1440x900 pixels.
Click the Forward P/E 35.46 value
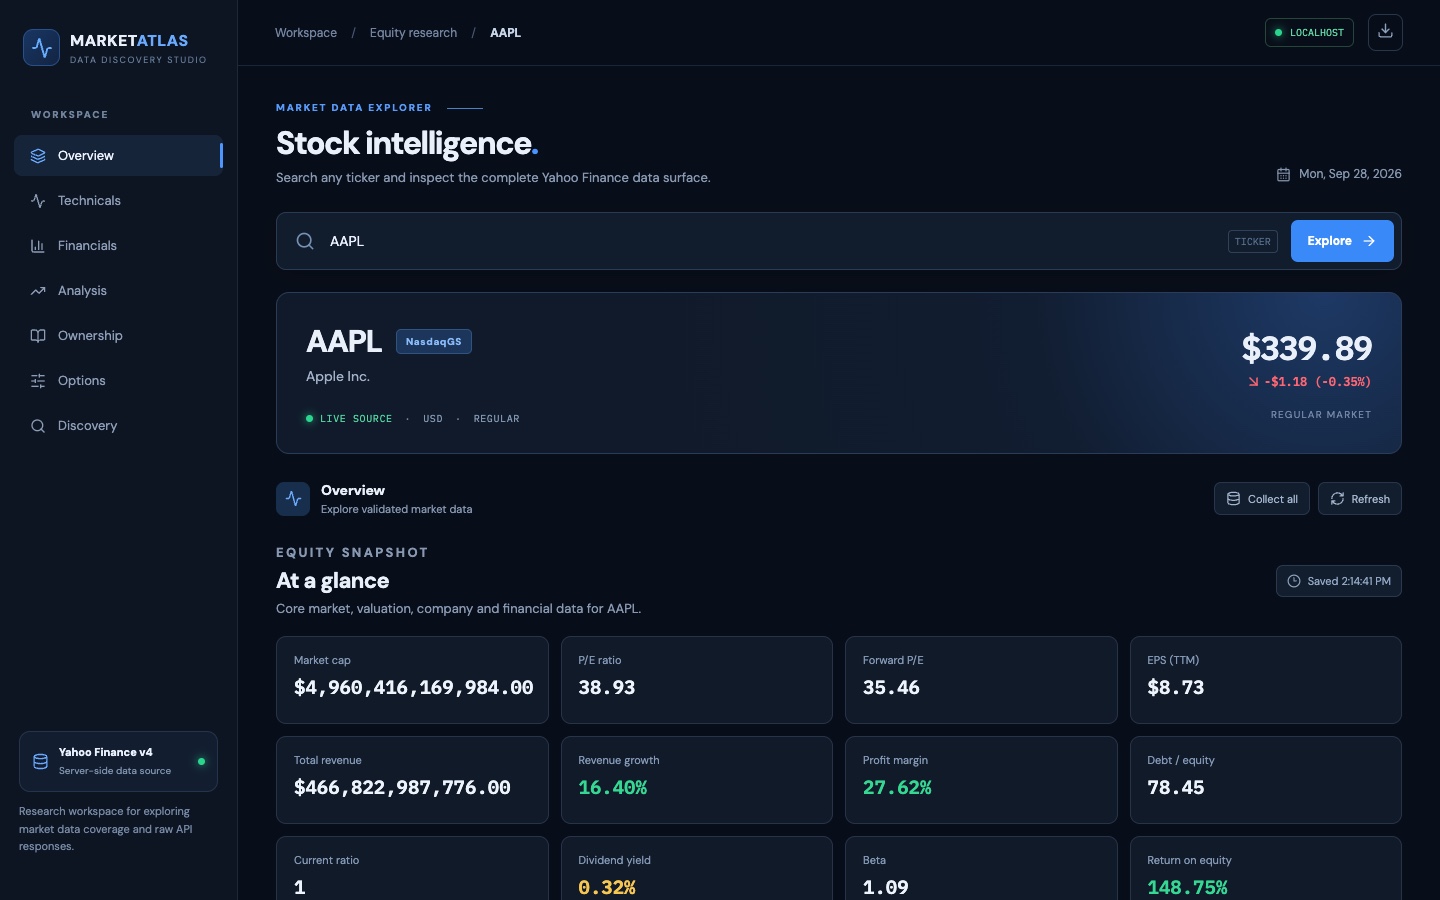point(891,688)
